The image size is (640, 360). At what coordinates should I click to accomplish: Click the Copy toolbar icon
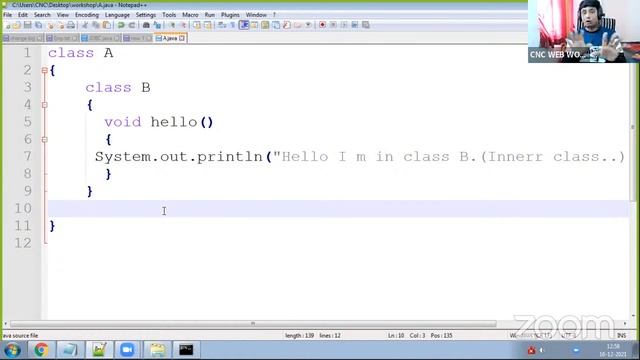[x=96, y=25]
